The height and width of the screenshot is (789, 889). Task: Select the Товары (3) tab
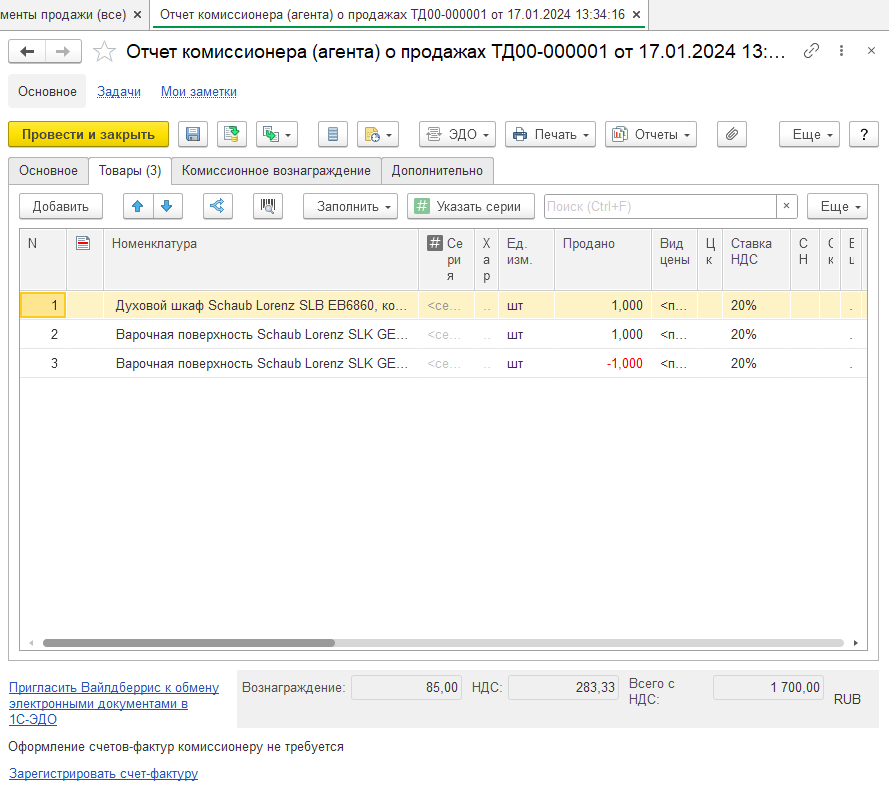click(x=130, y=171)
